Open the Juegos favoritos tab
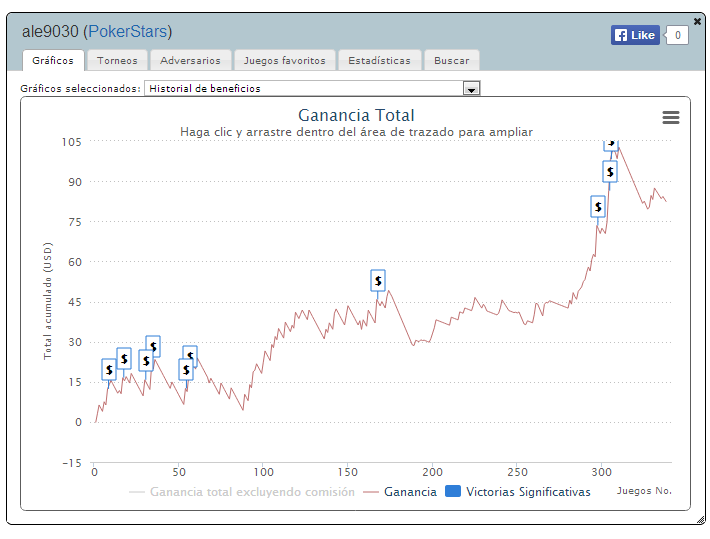710x539 pixels. (284, 60)
